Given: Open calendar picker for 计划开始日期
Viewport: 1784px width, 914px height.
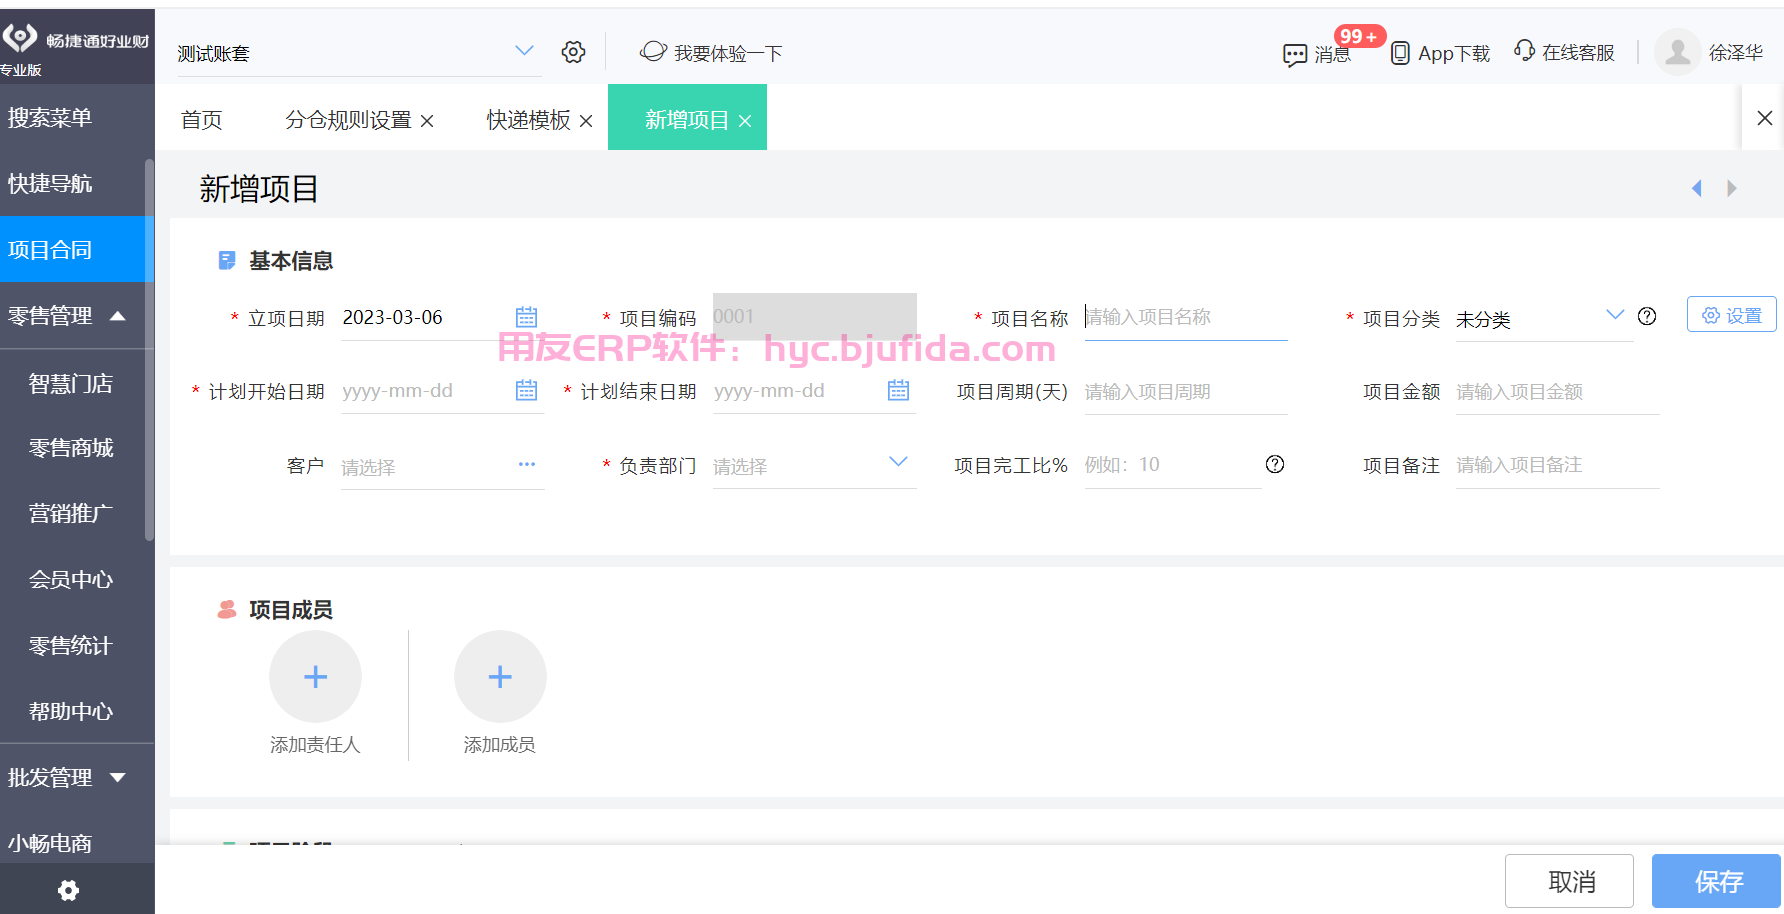Looking at the screenshot, I should pyautogui.click(x=527, y=390).
